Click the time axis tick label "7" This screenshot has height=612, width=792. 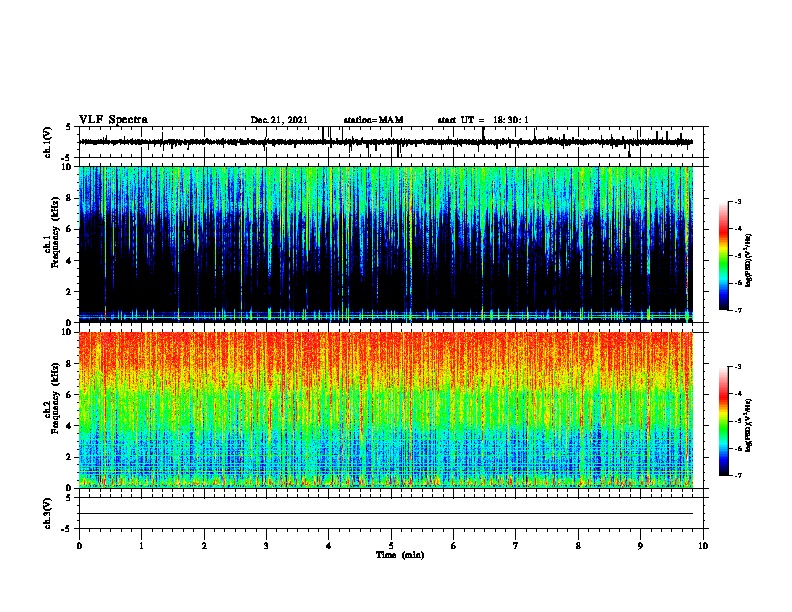[x=516, y=546]
